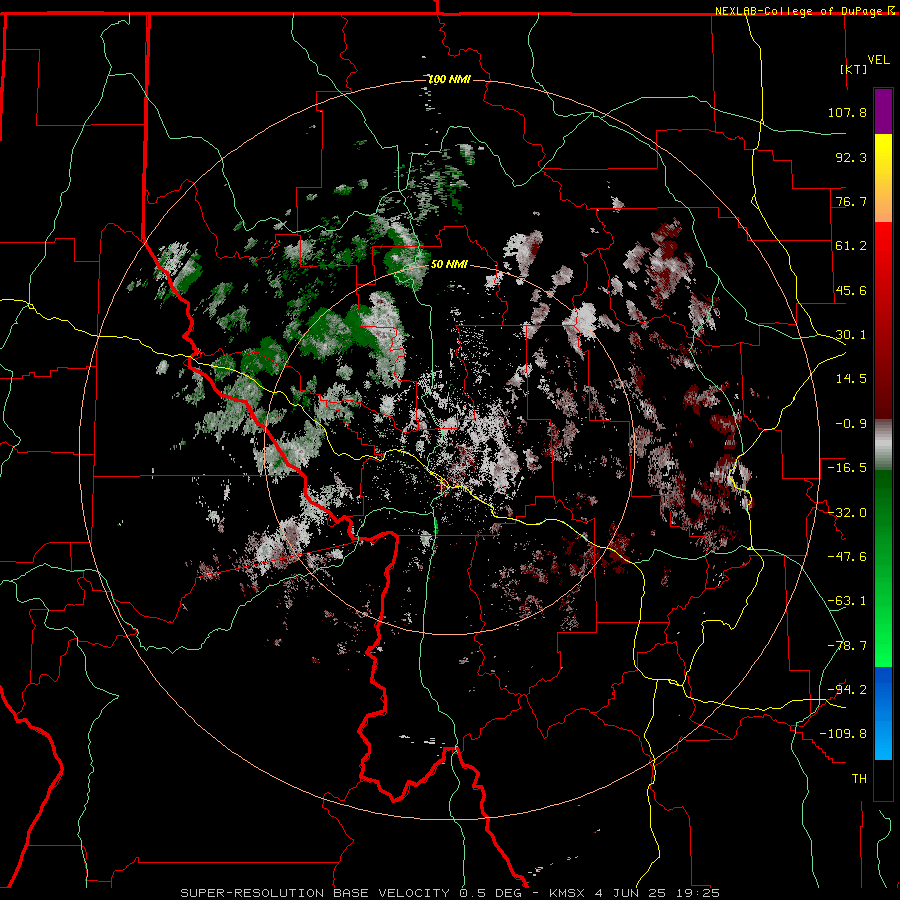Click the 92.3 scale value
Image resolution: width=900 pixels, height=900 pixels.
pos(851,157)
